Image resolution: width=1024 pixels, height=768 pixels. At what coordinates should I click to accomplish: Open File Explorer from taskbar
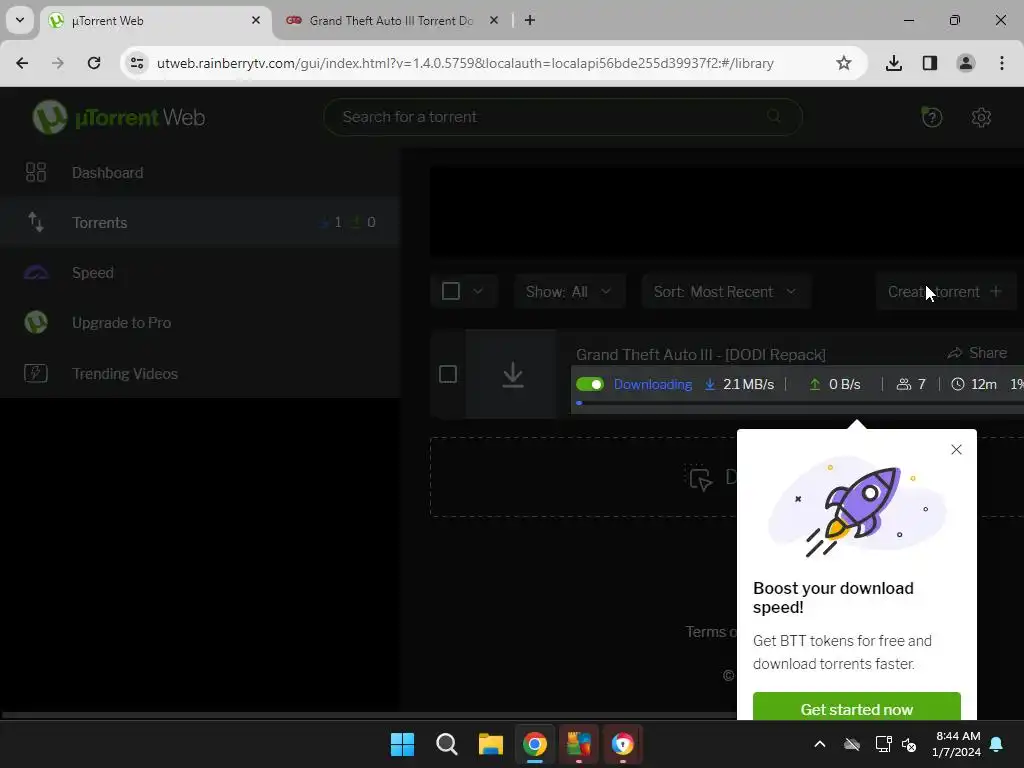(x=490, y=744)
